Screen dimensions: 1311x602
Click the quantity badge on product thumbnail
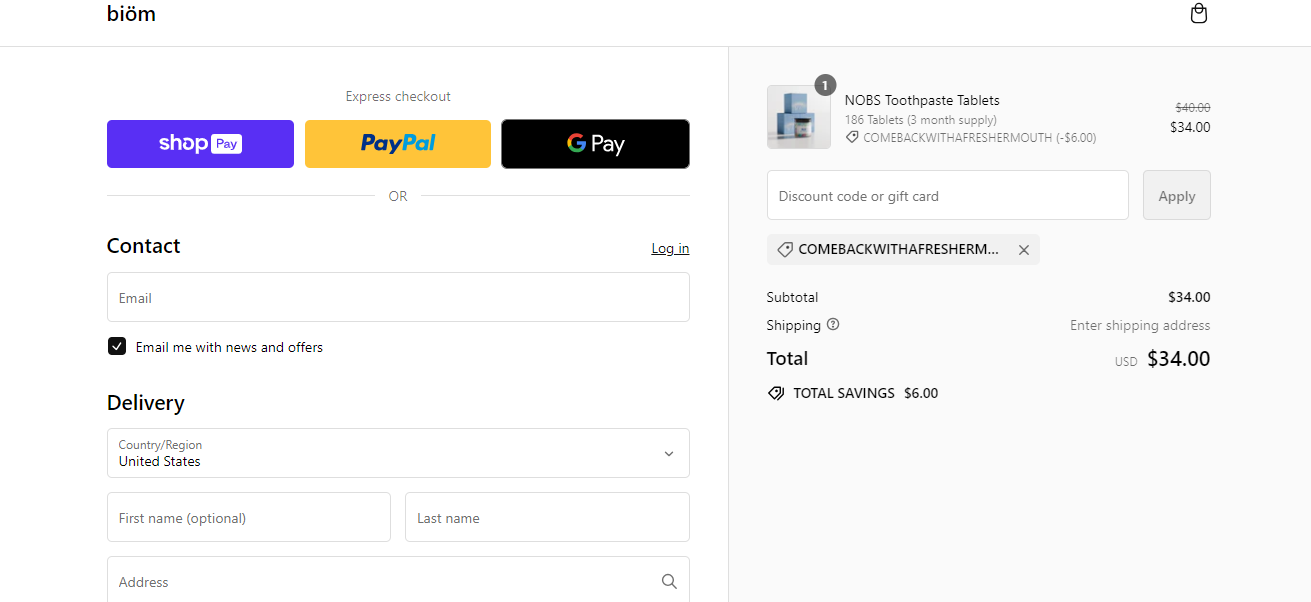click(825, 86)
